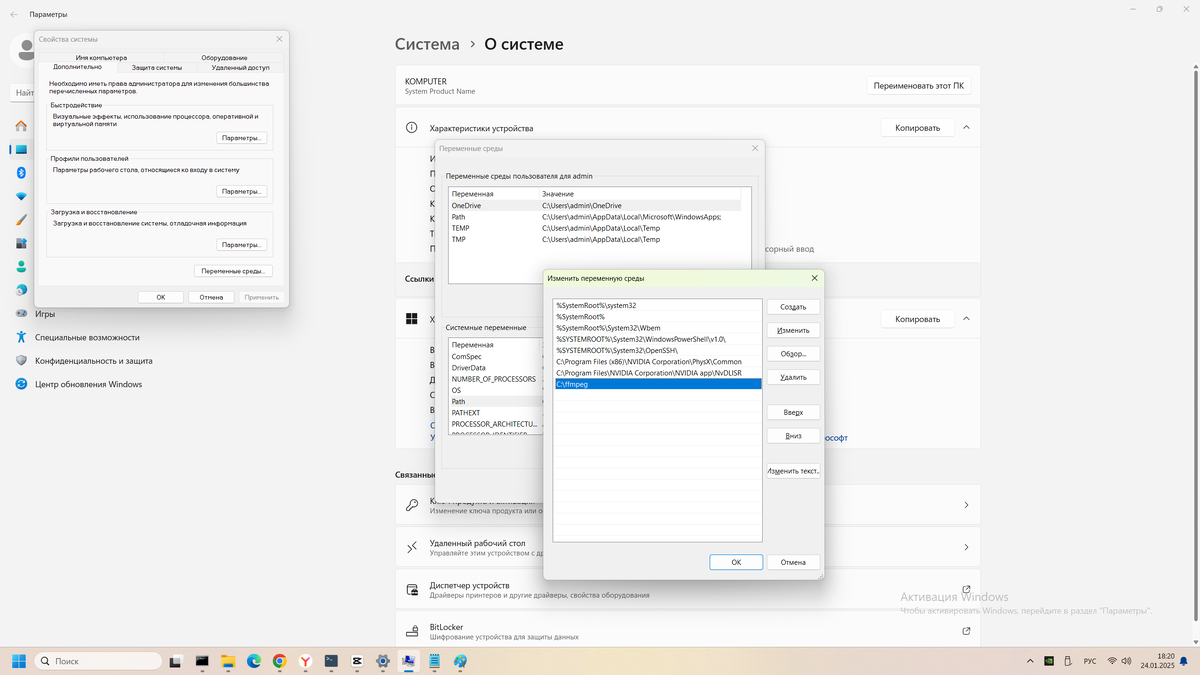The width and height of the screenshot is (1200, 675).
Task: Confirm with OK in Изменить переменную среды
Action: click(736, 562)
